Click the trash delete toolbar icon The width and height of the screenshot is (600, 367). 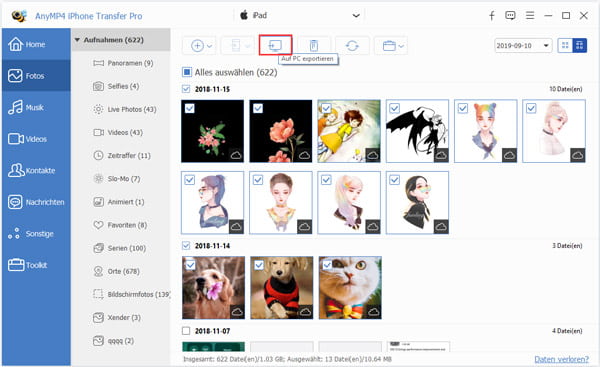pos(314,46)
